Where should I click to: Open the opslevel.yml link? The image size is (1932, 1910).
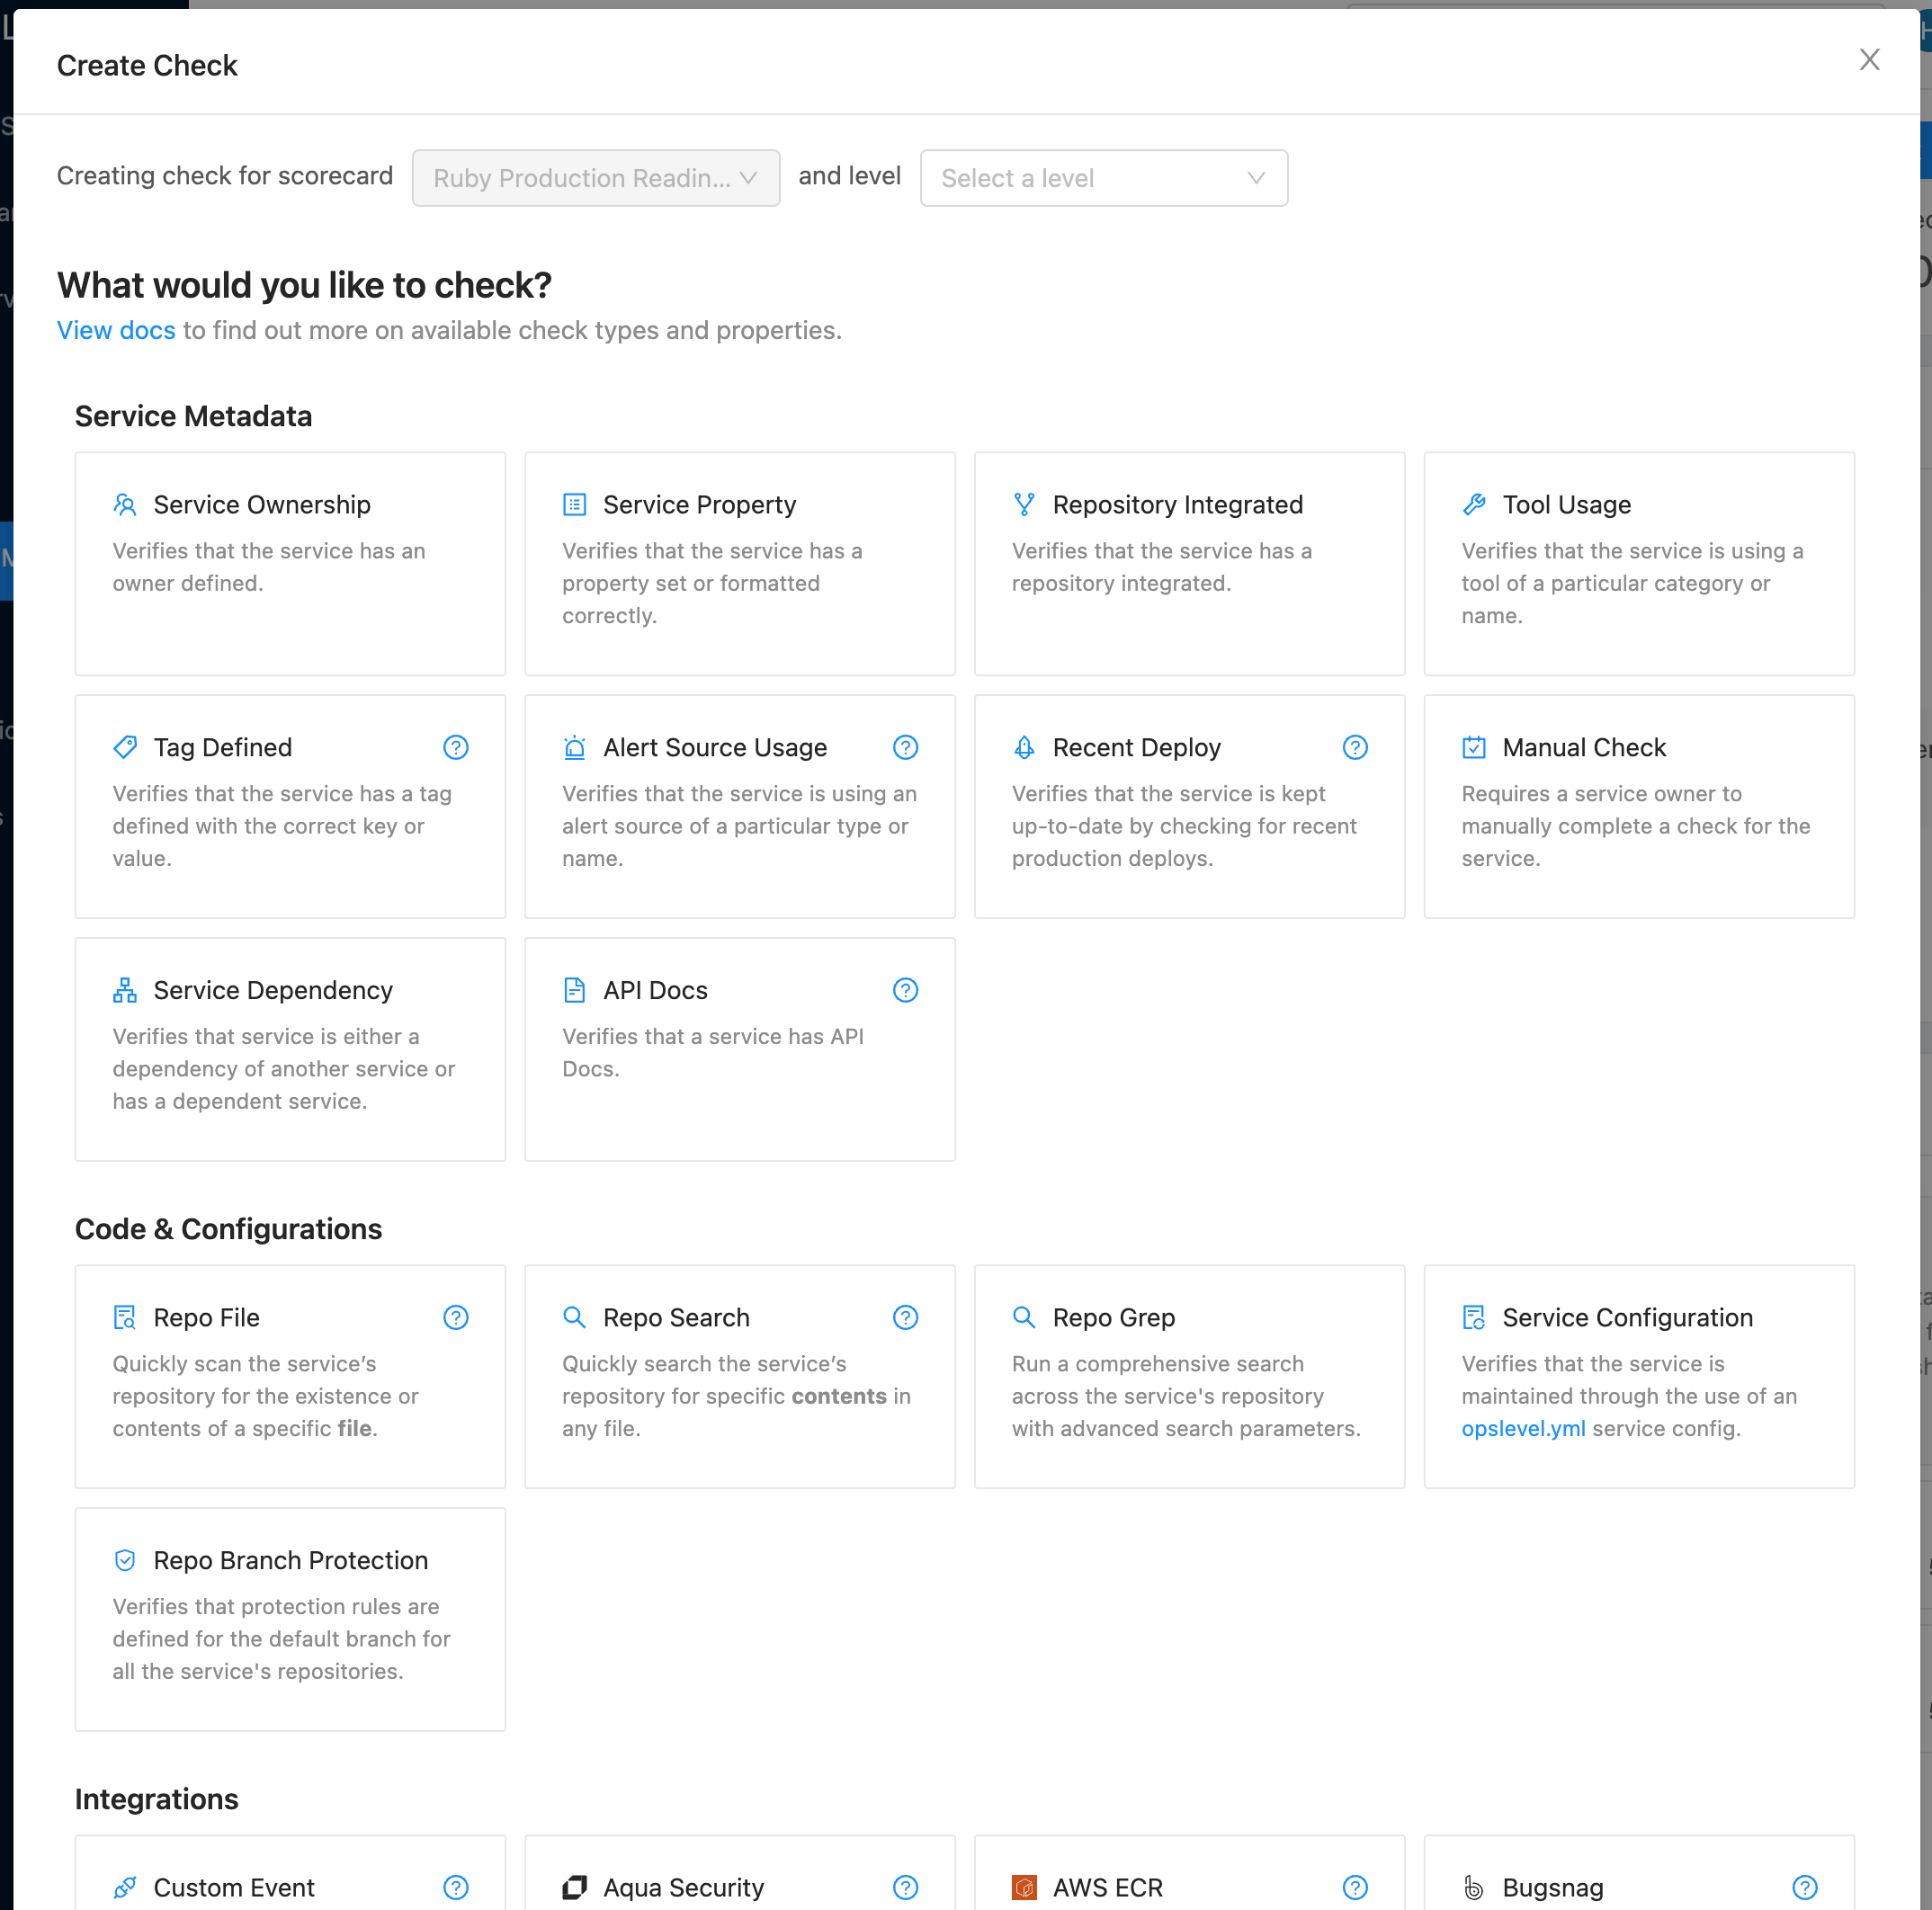tap(1523, 1429)
